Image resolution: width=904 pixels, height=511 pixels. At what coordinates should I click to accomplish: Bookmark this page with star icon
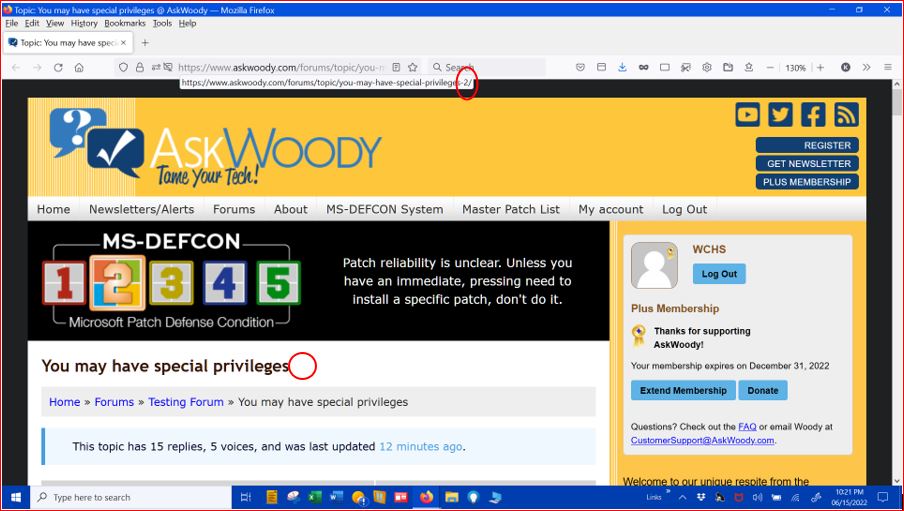pos(413,67)
